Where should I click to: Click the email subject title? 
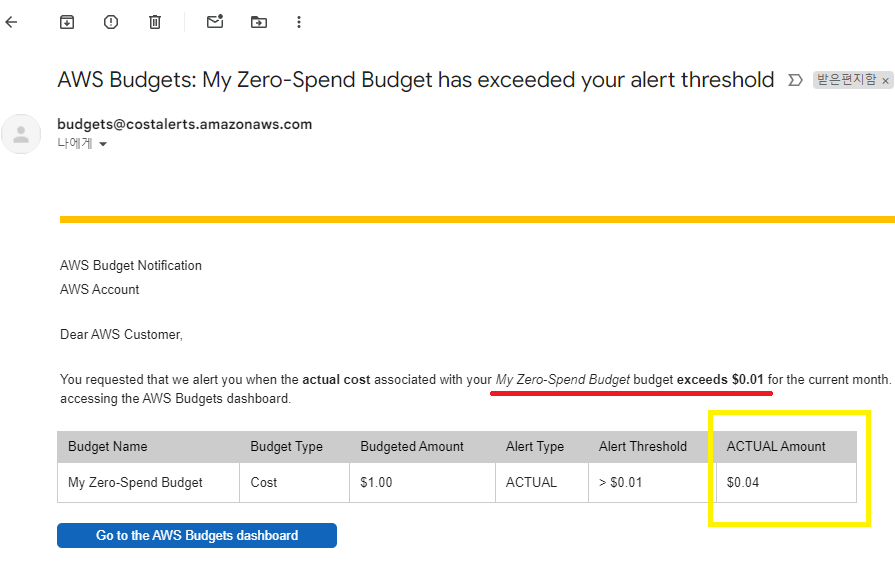coord(416,80)
